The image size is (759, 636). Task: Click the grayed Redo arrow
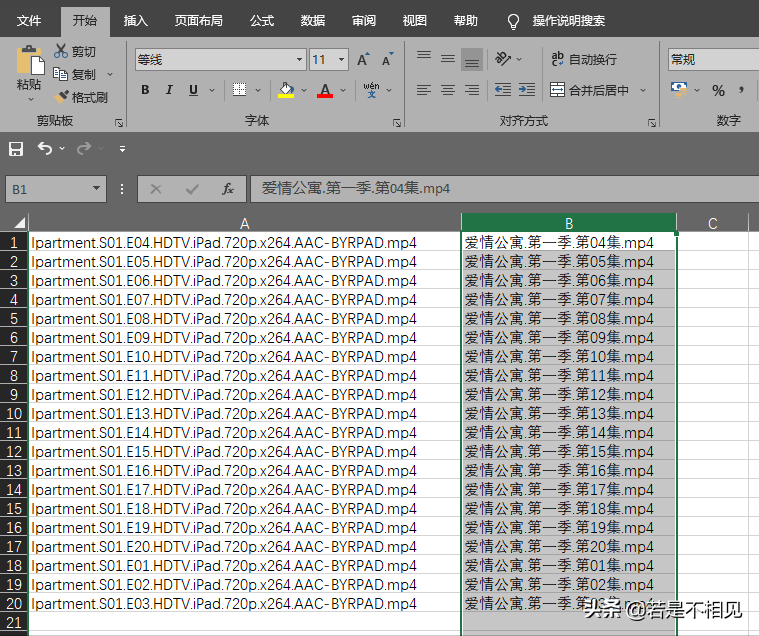pyautogui.click(x=84, y=148)
